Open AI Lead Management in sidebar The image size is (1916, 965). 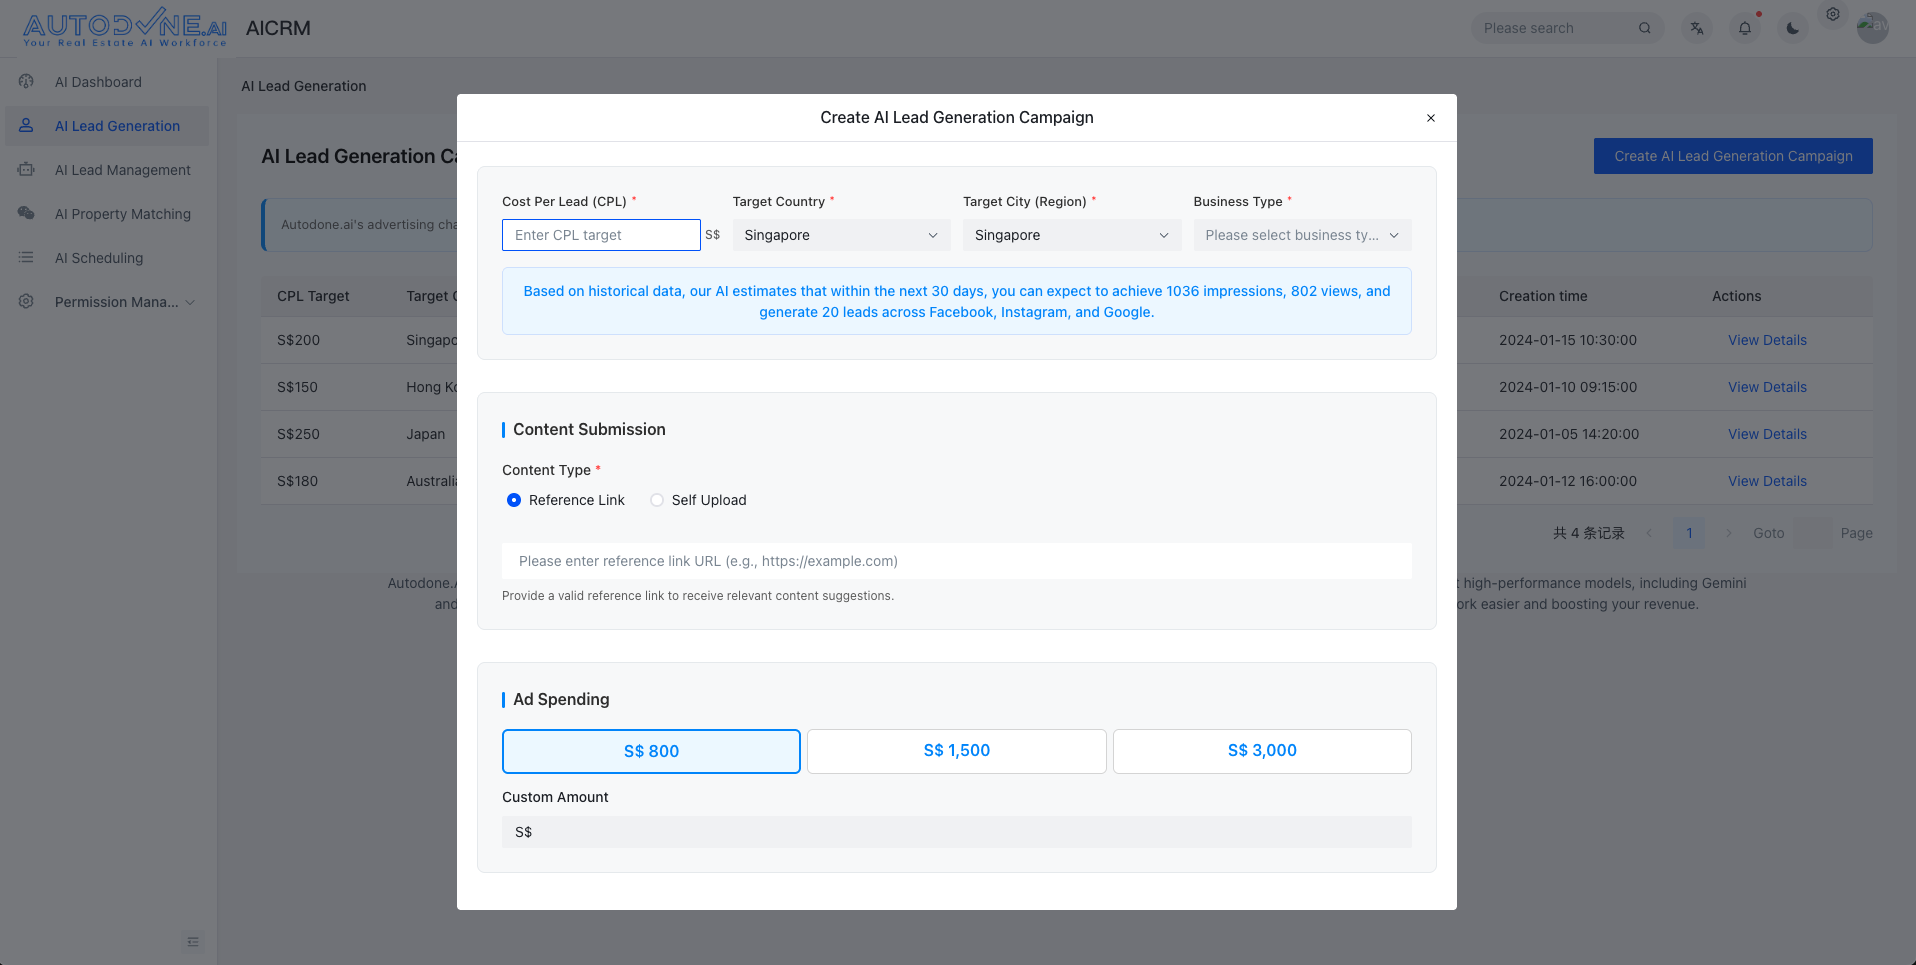coord(122,170)
